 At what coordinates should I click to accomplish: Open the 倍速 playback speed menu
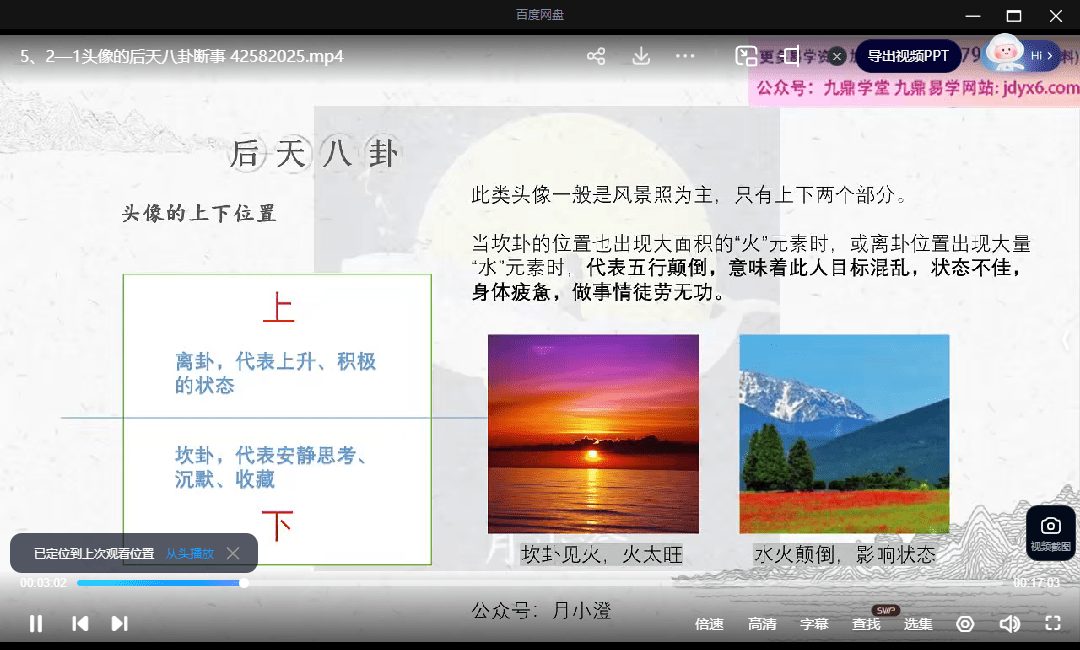(x=709, y=624)
